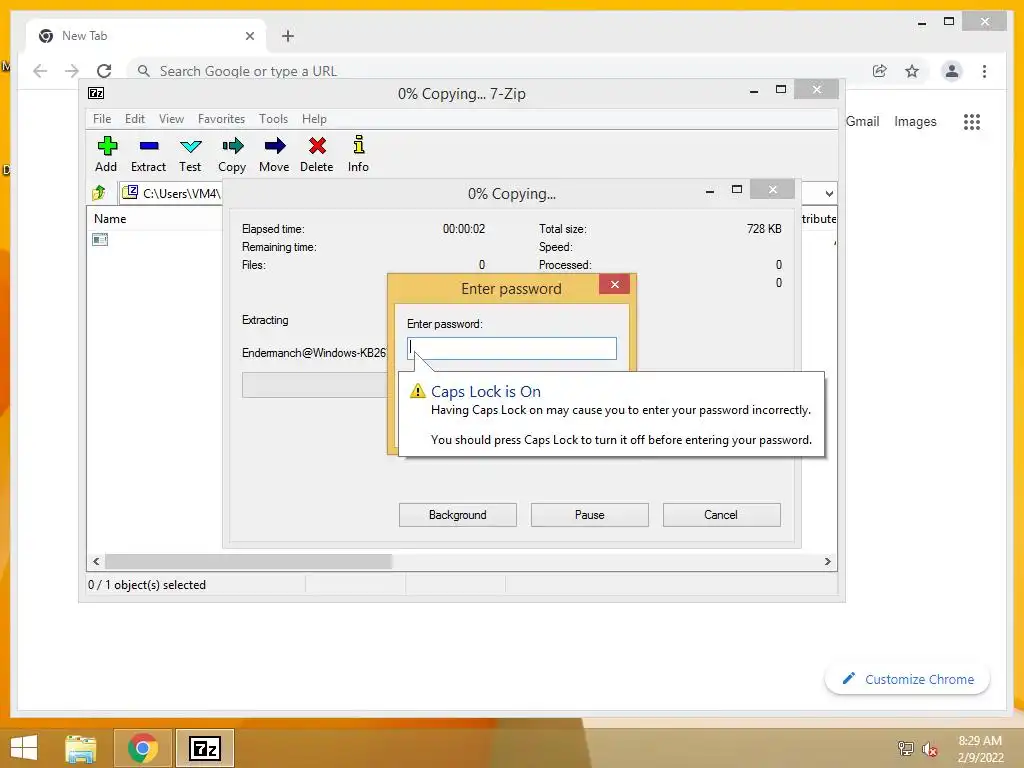Open the File menu in 7-Zip
This screenshot has height=768, width=1024.
pos(102,119)
